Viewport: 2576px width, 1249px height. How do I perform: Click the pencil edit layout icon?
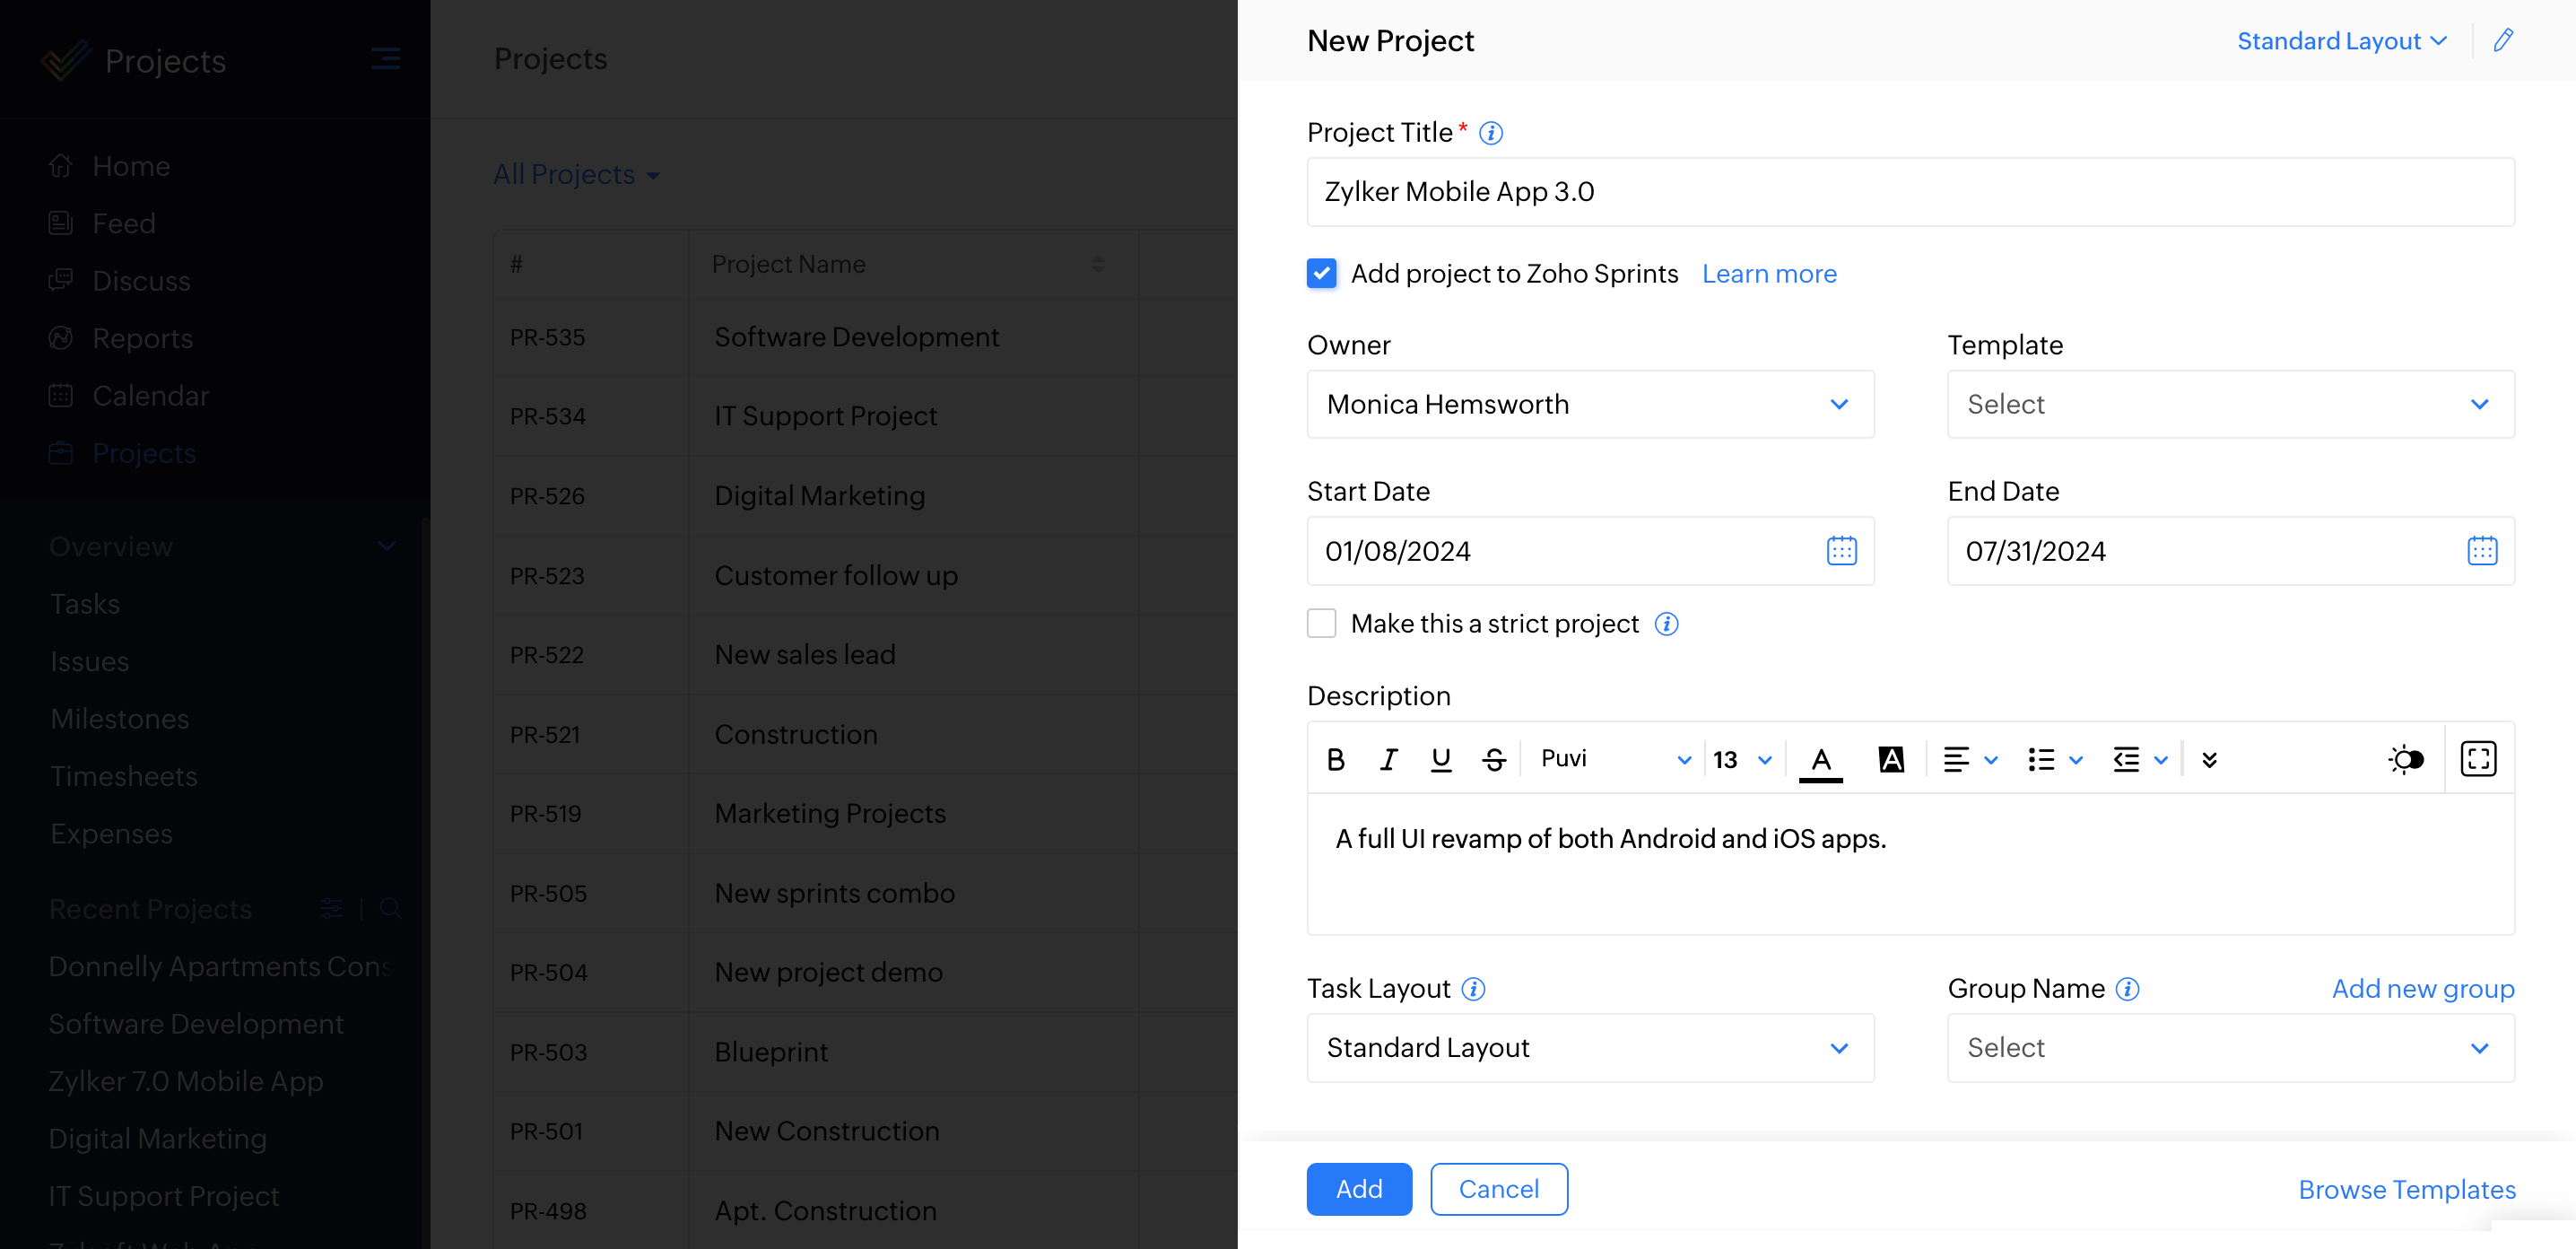click(x=2503, y=41)
